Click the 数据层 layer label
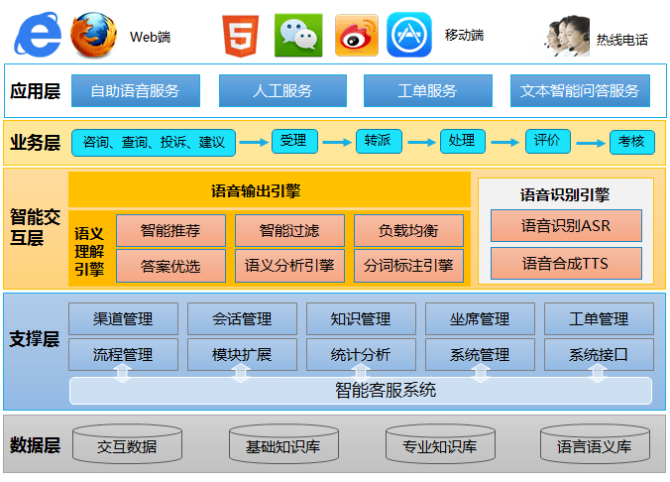 (x=35, y=445)
